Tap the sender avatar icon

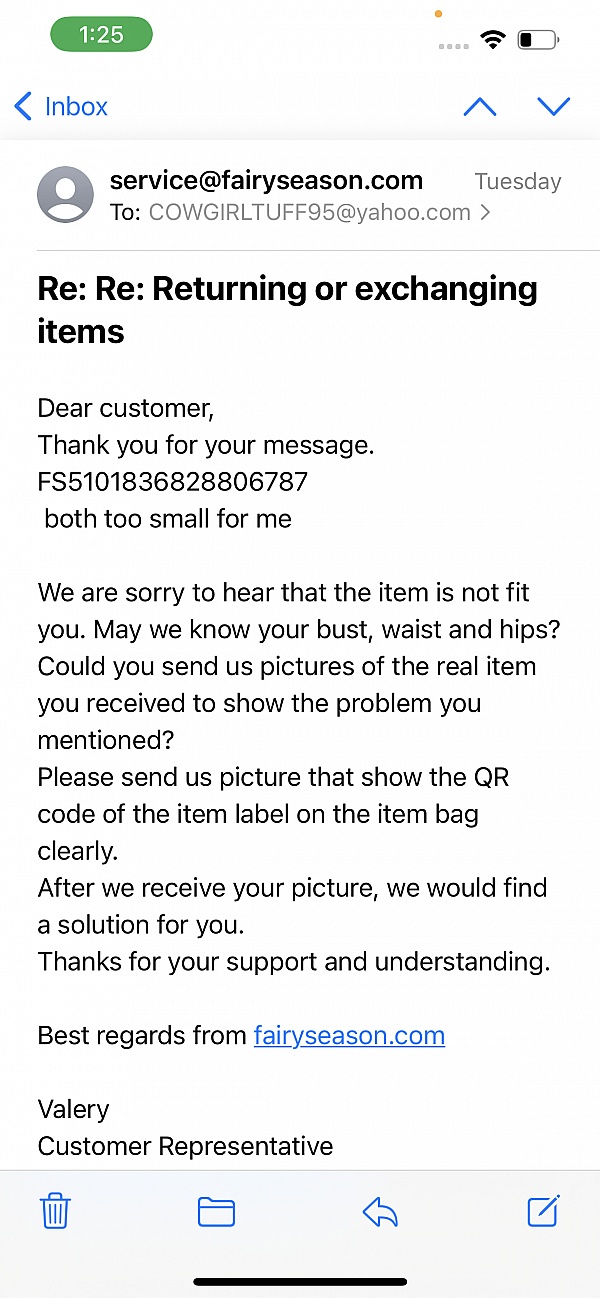tap(65, 194)
